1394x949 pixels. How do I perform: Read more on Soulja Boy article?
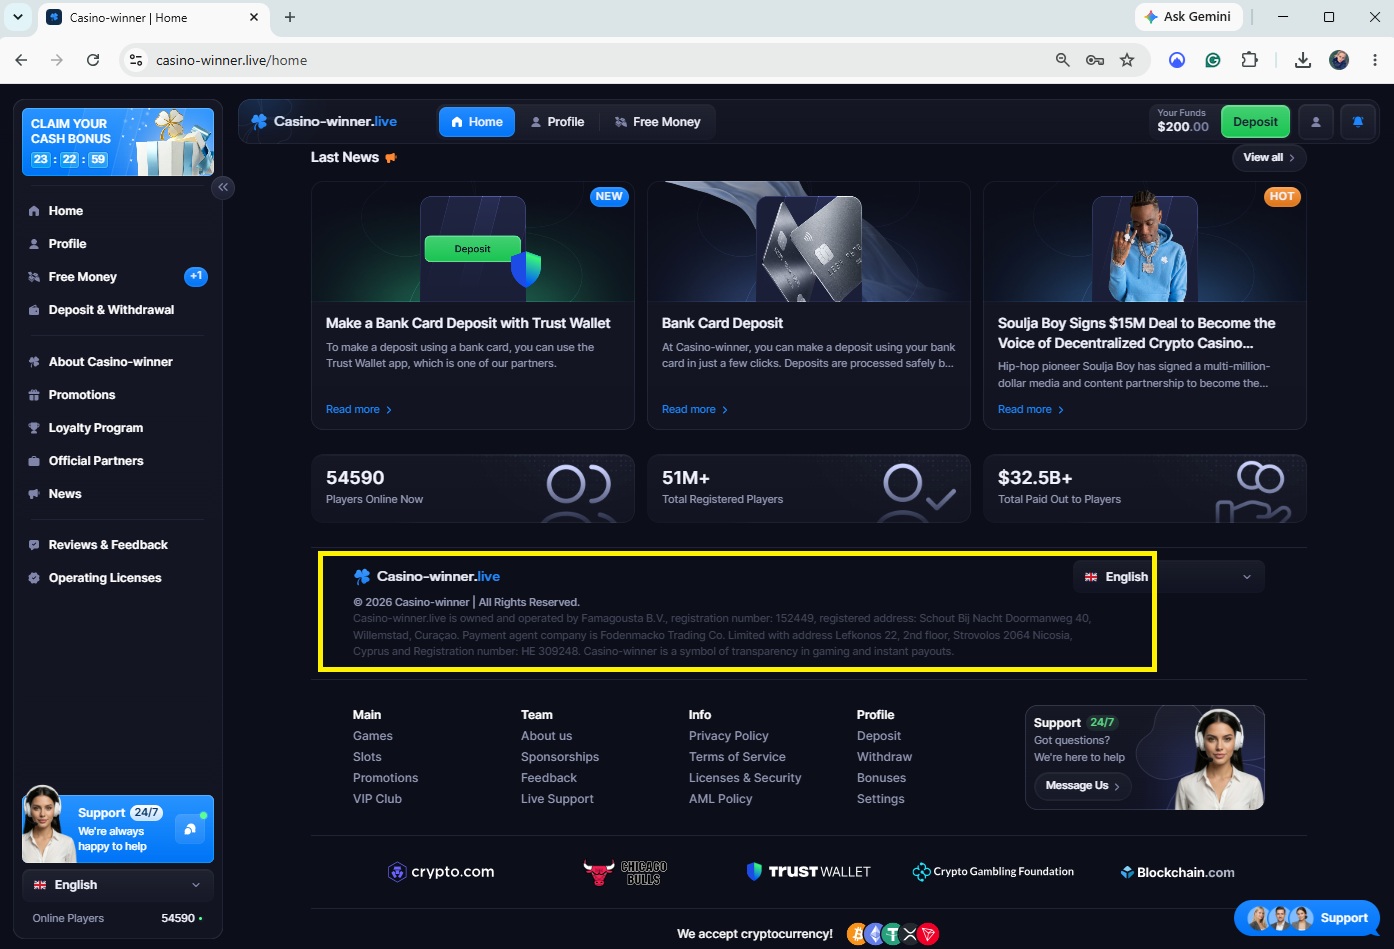click(1031, 410)
